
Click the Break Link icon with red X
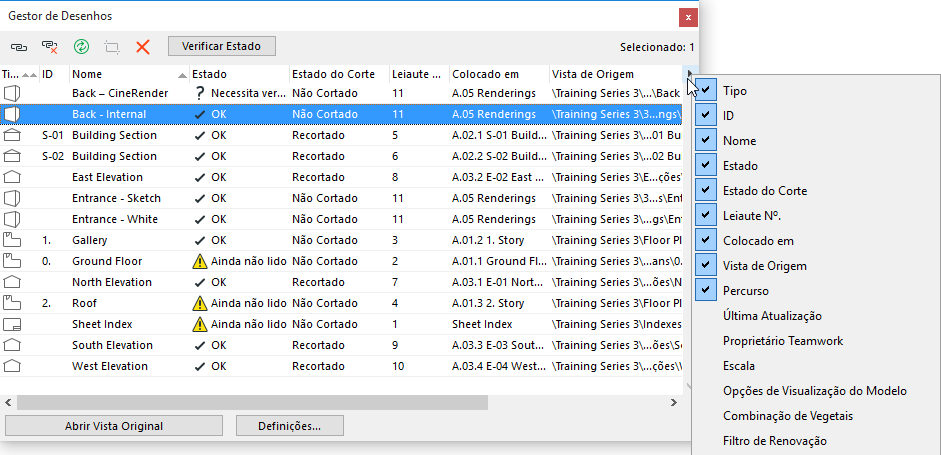49,47
